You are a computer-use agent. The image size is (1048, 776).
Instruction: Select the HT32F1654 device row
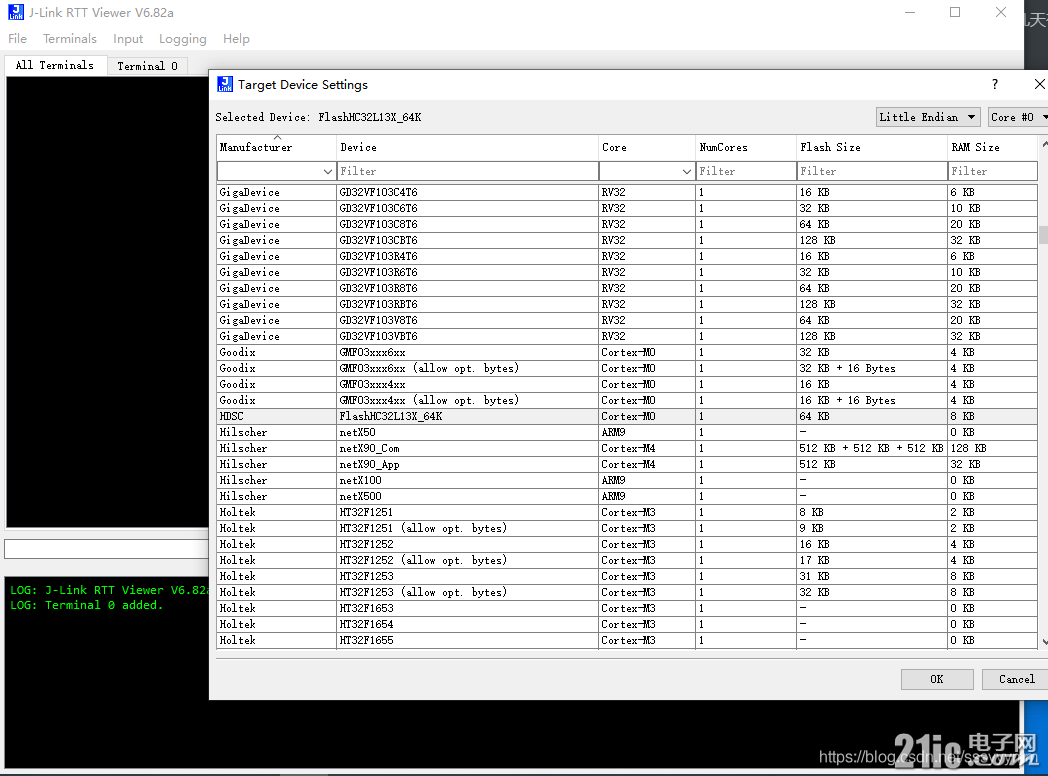tap(627, 625)
